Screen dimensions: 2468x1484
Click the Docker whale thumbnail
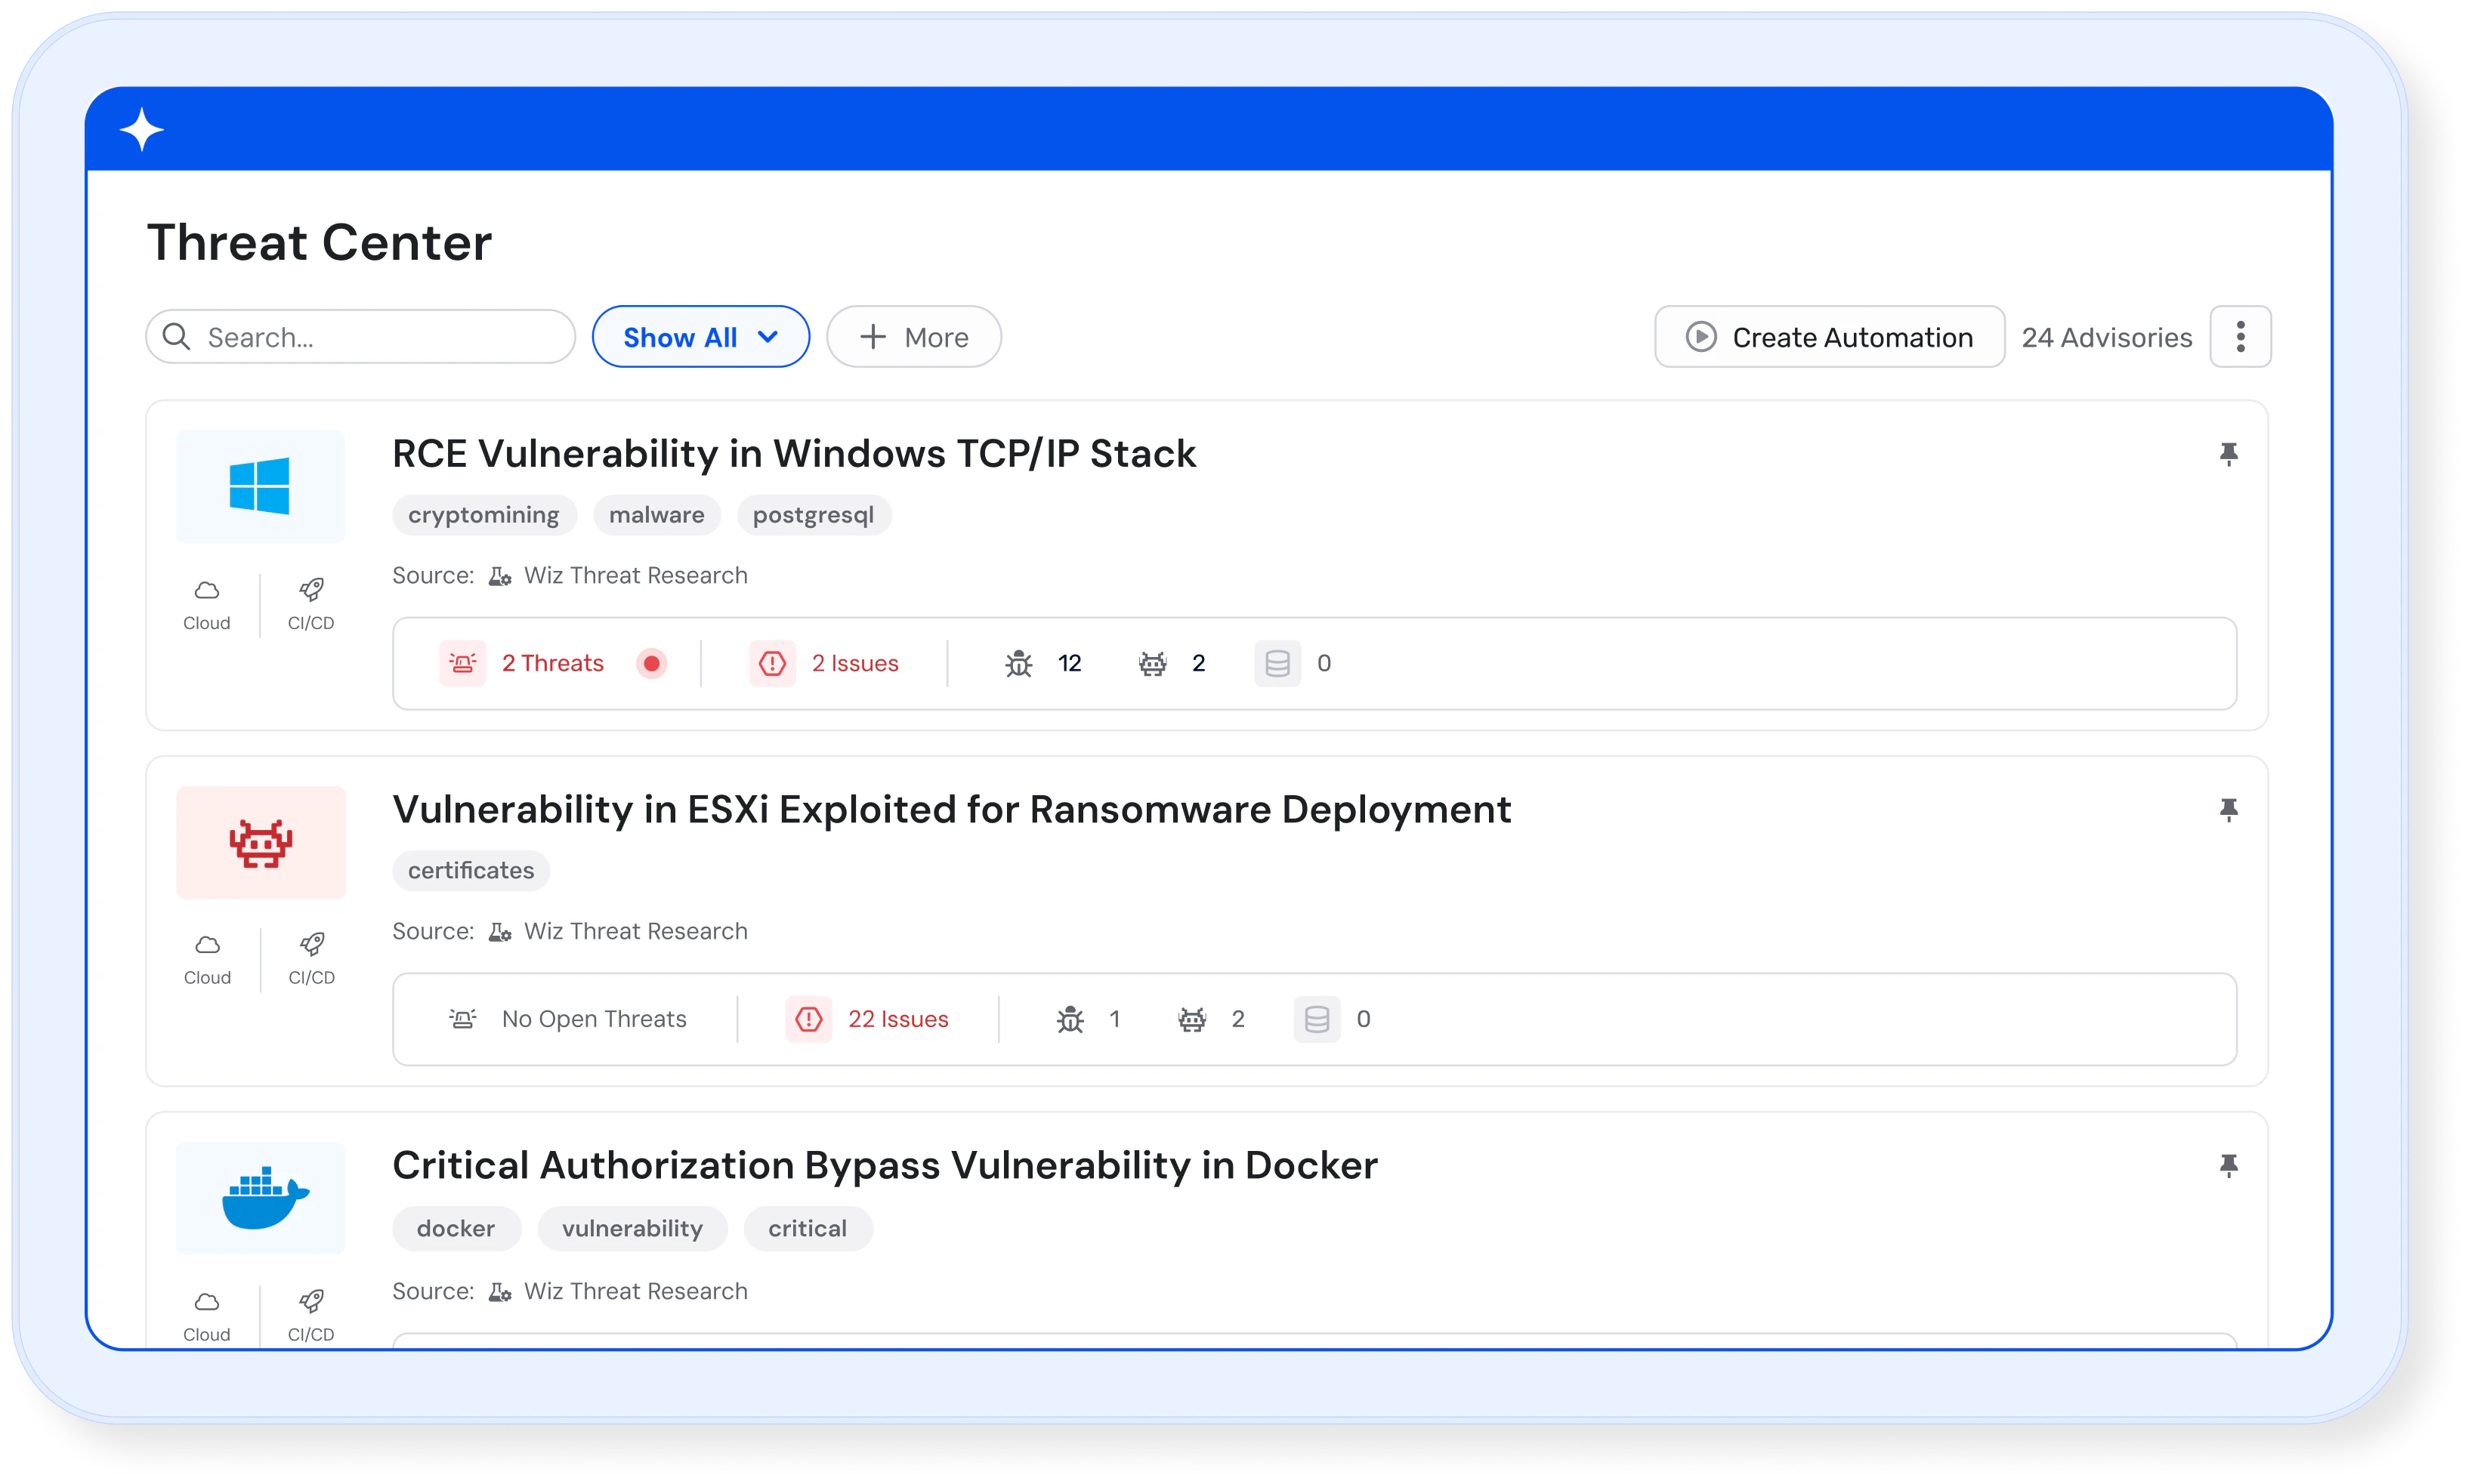coord(260,1197)
